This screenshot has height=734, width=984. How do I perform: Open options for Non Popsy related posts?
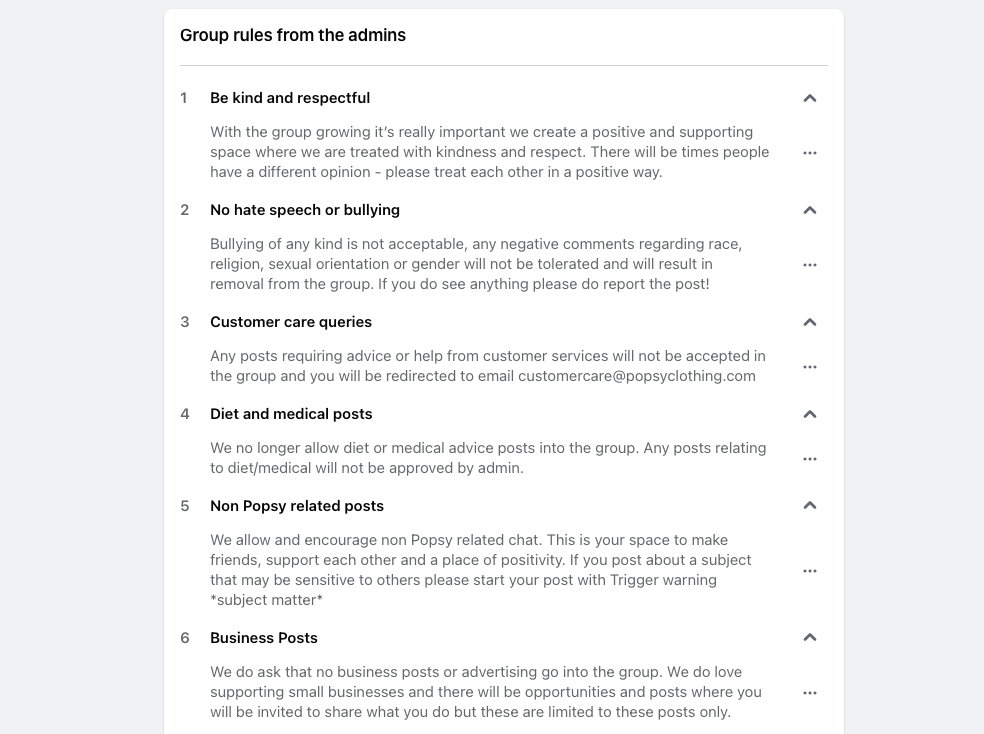click(810, 571)
